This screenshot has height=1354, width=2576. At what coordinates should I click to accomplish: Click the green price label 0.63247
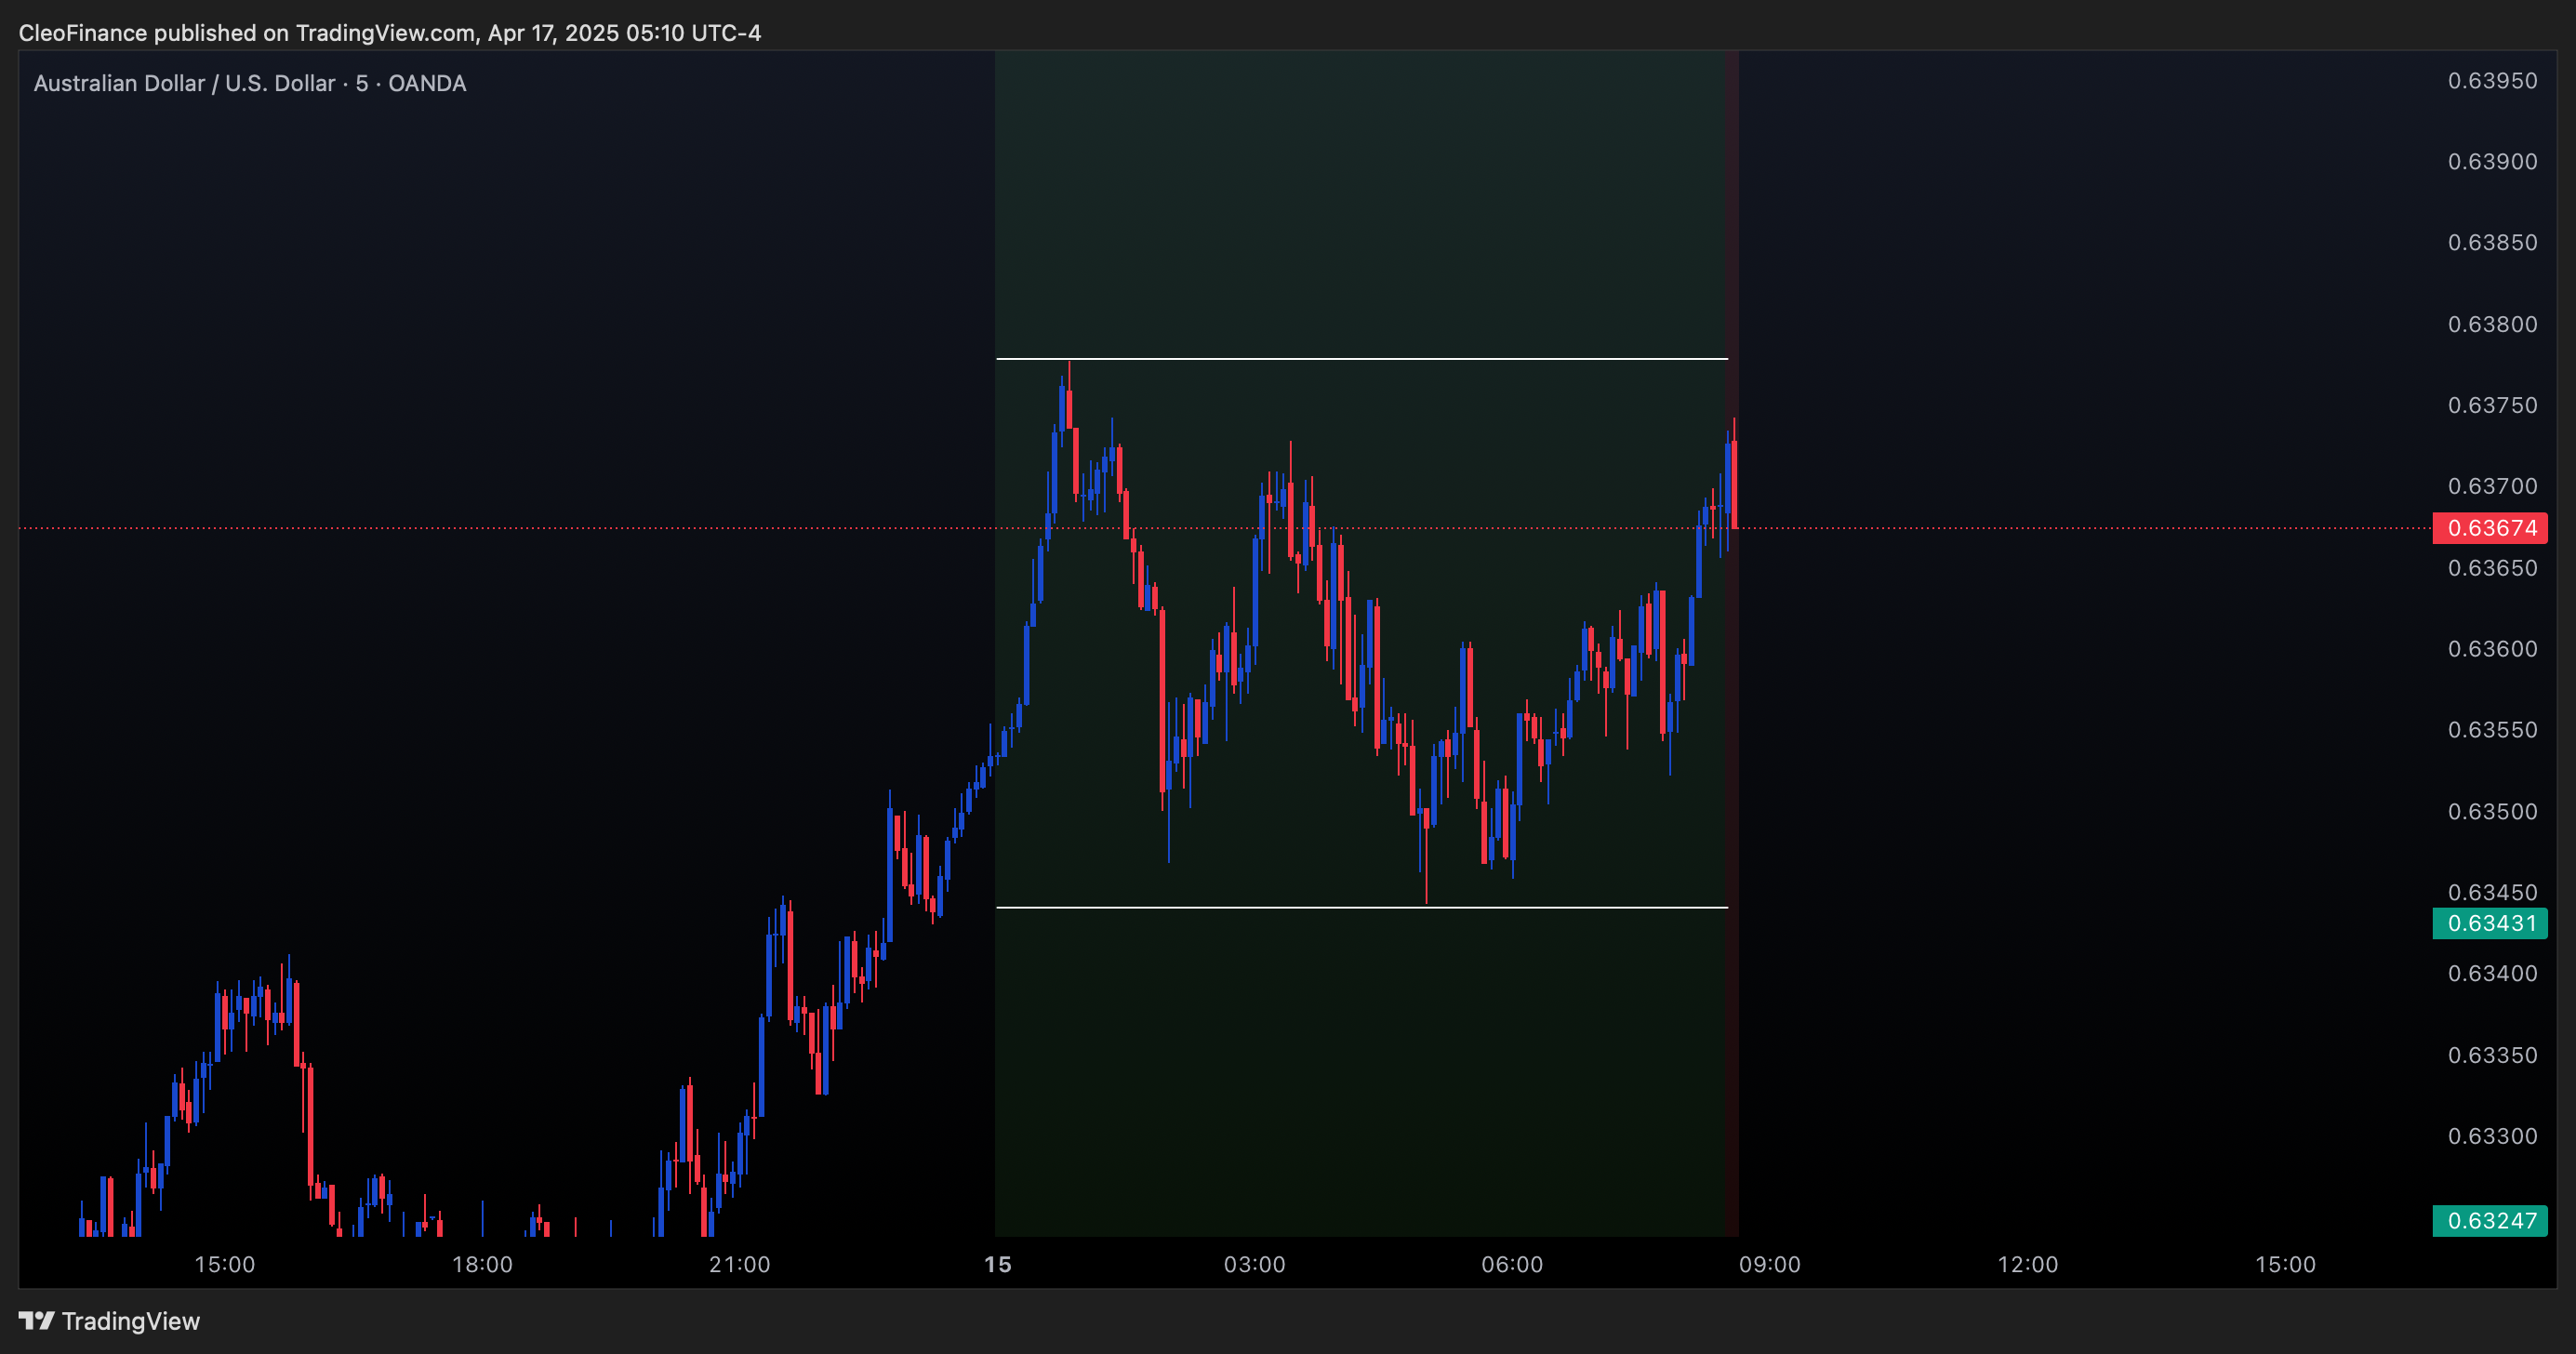click(2490, 1221)
